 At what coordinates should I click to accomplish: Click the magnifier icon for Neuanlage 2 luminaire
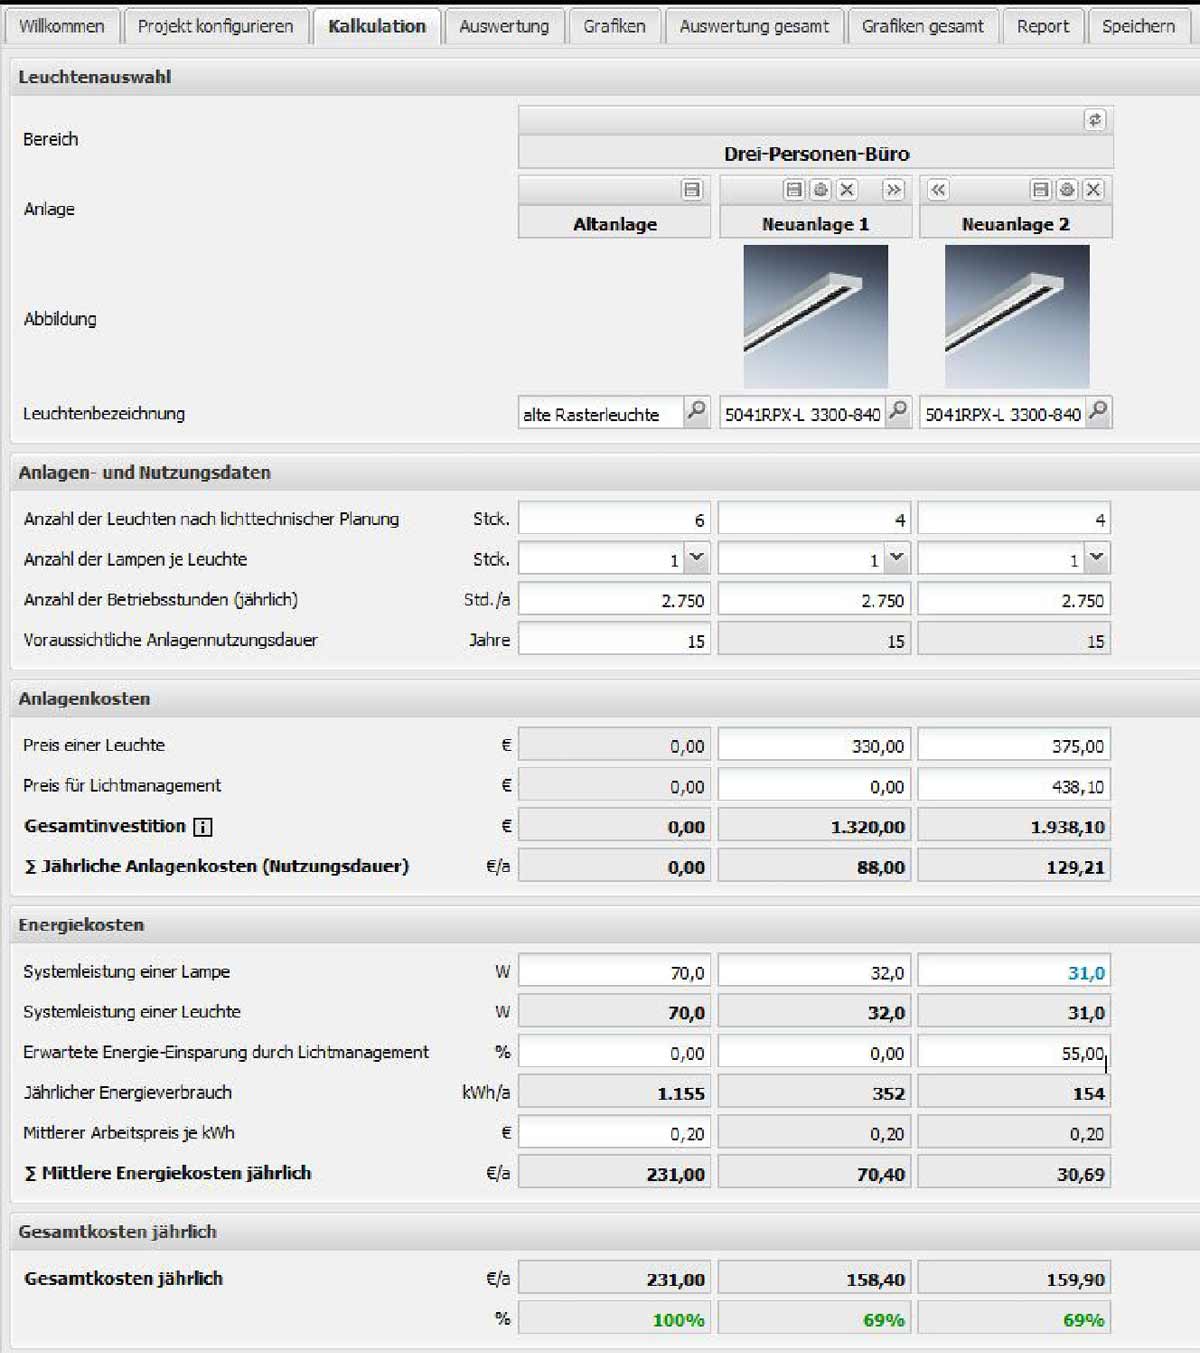pyautogui.click(x=1098, y=411)
